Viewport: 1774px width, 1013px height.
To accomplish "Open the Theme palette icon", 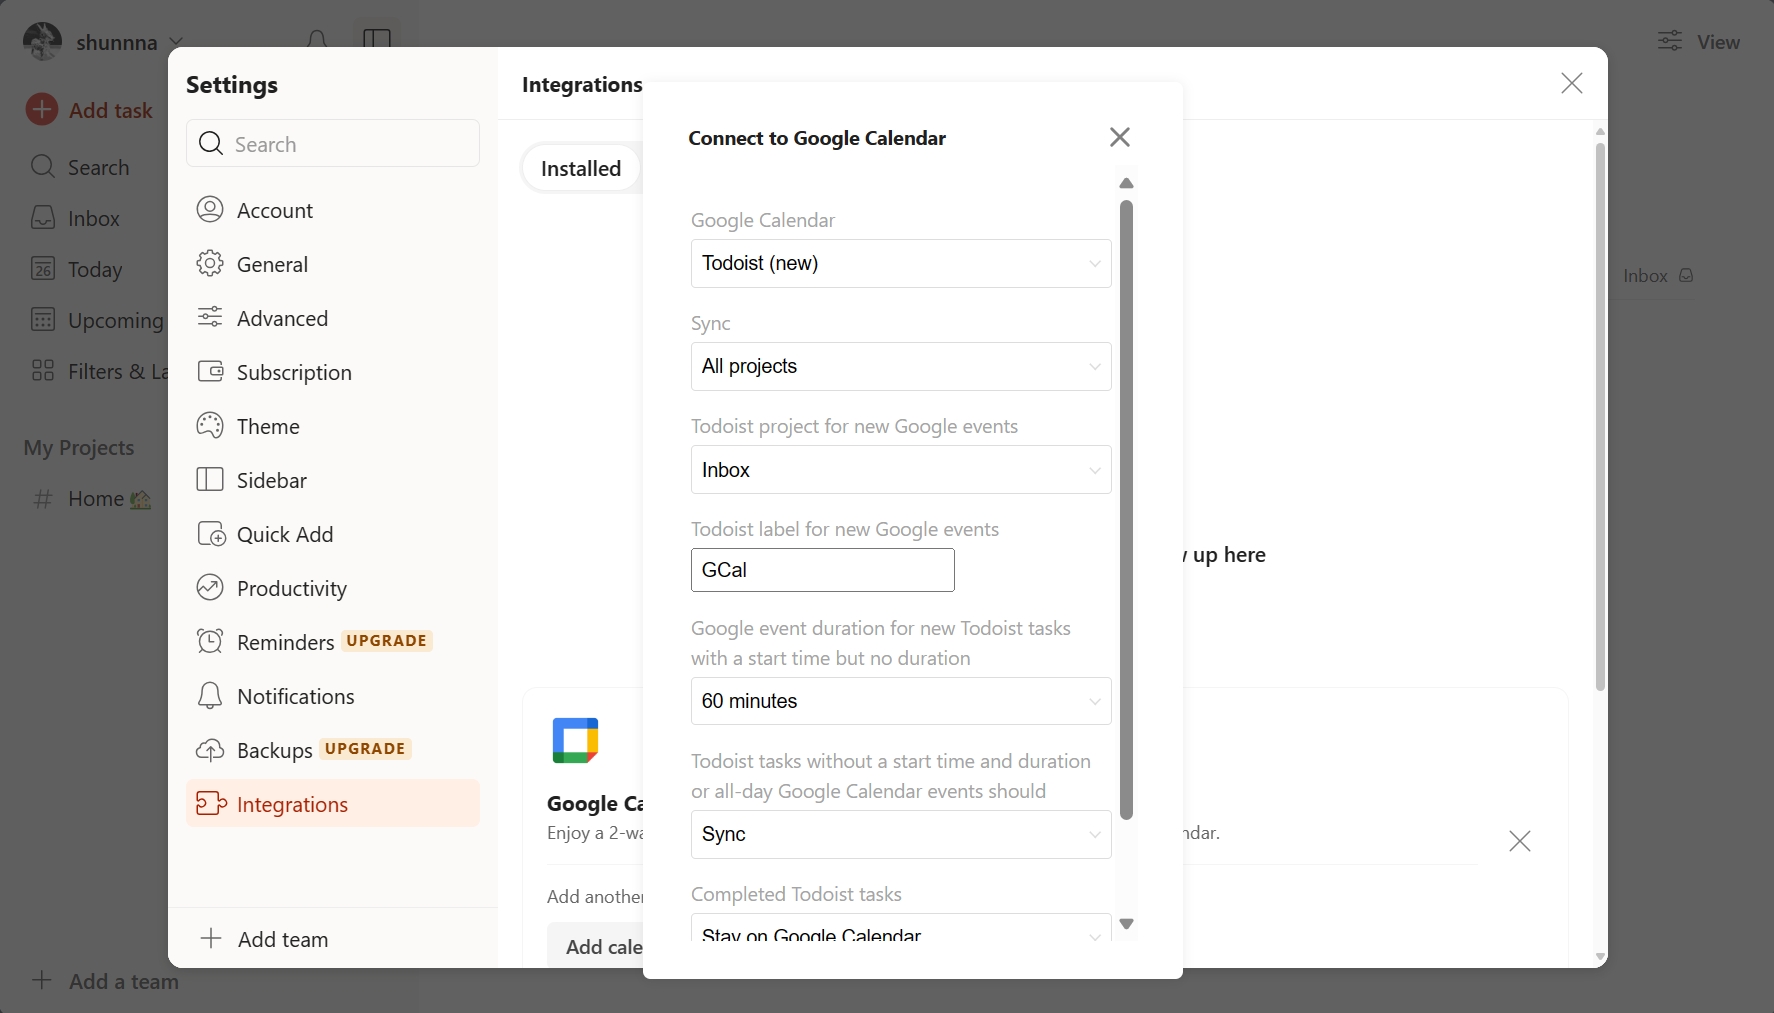I will click(210, 425).
